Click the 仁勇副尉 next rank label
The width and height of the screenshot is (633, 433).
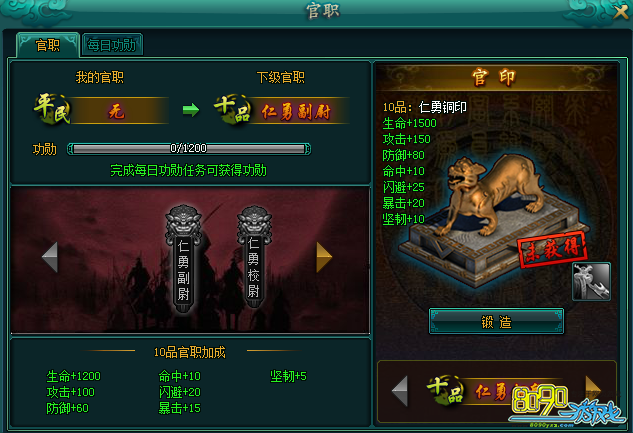(x=297, y=111)
